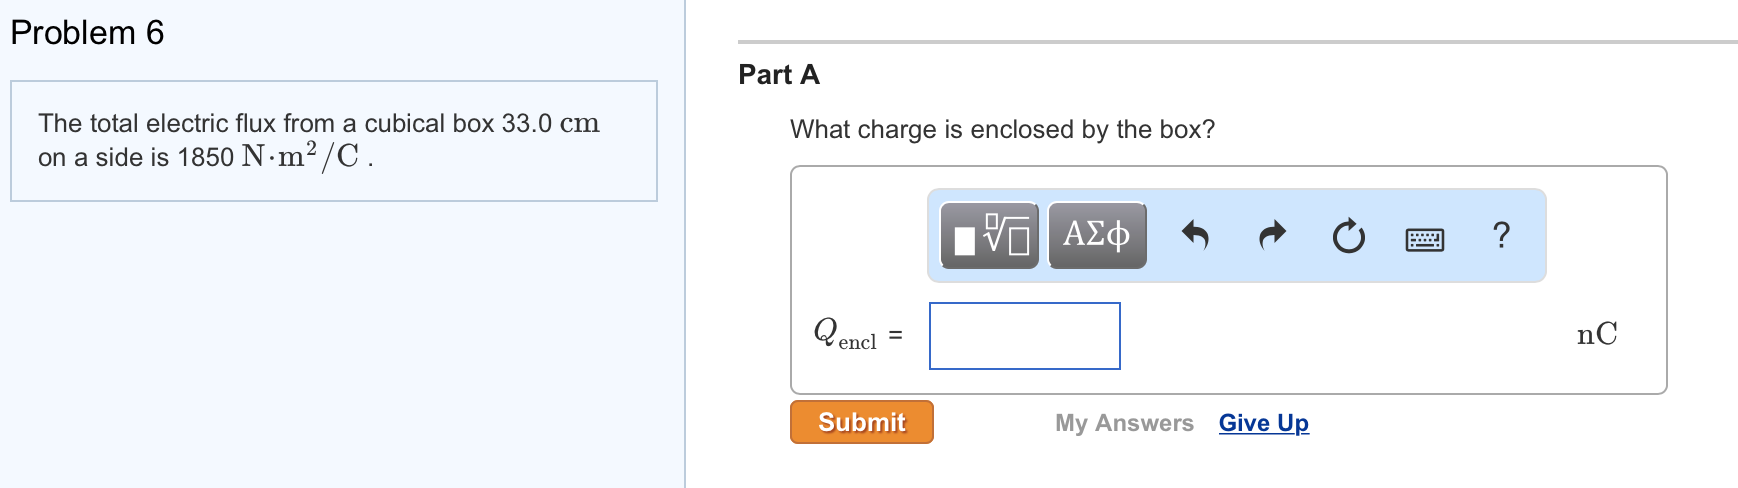The height and width of the screenshot is (488, 1738).
Task: Open the My Answers link
Action: tap(1124, 423)
